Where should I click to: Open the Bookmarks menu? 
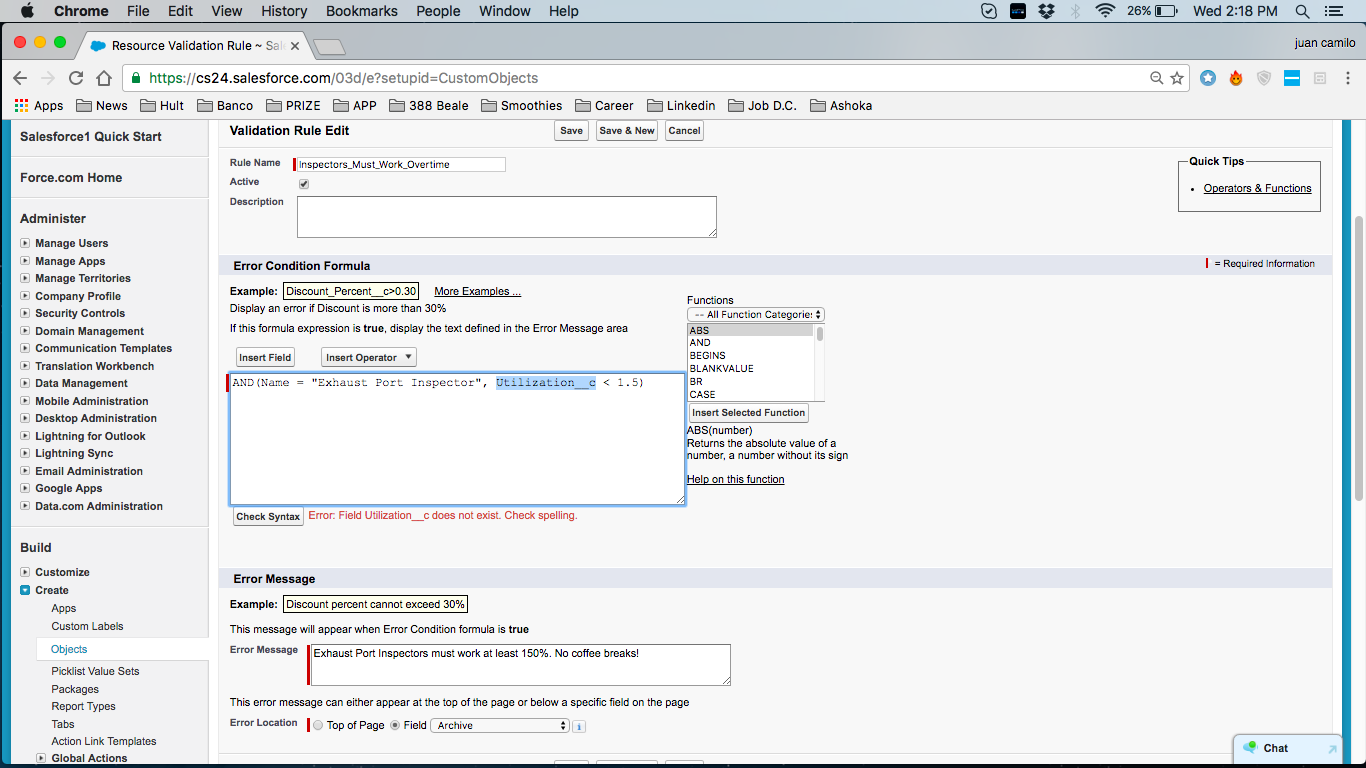(x=362, y=11)
